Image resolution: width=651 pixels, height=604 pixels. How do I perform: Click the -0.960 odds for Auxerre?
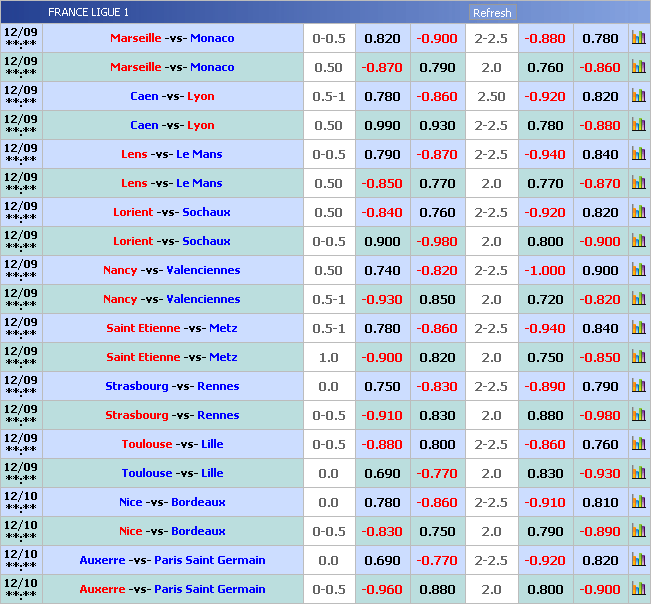tap(382, 589)
